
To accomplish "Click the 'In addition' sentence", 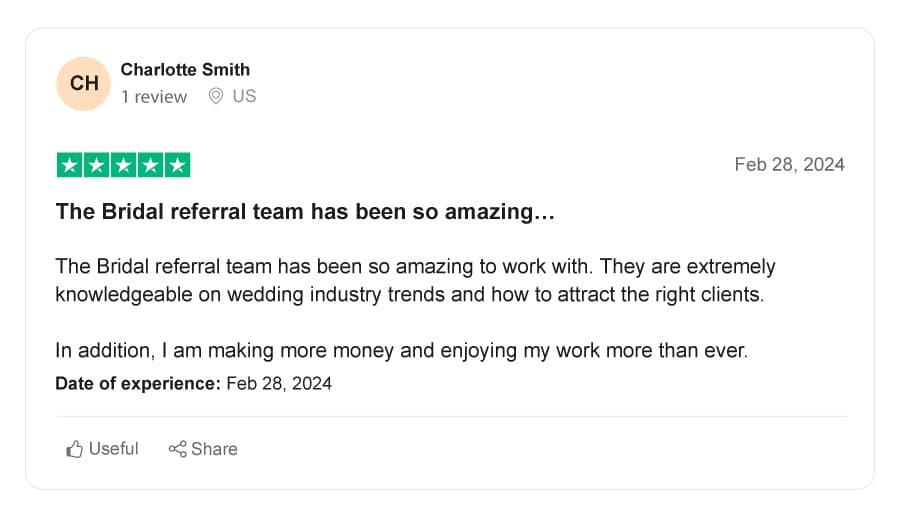I will coord(401,350).
